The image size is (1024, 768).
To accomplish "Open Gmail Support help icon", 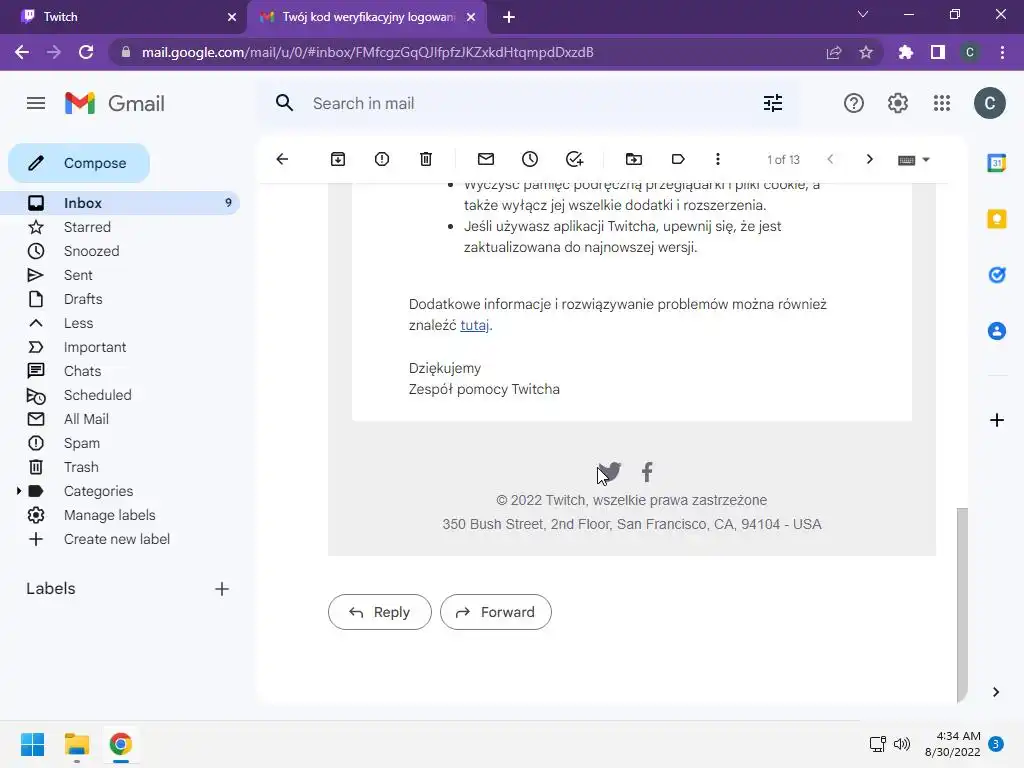I will tap(854, 103).
